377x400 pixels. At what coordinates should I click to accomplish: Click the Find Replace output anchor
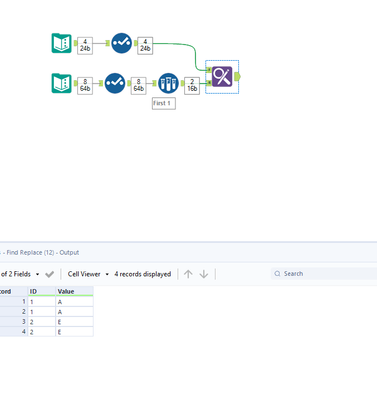pos(237,77)
